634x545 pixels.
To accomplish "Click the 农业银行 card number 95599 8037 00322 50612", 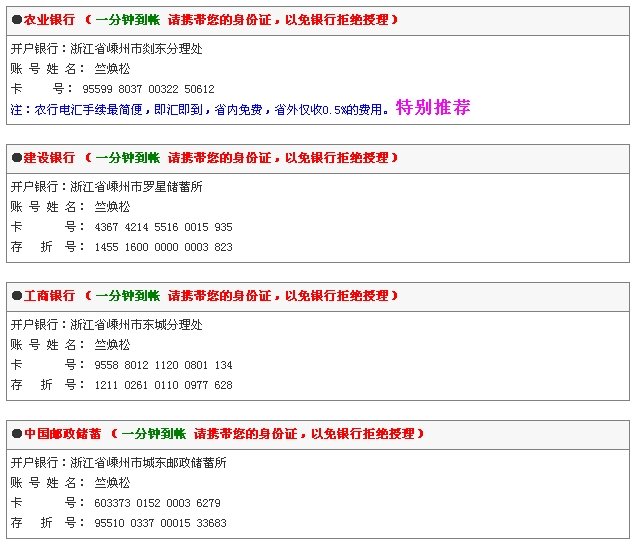I will (154, 89).
